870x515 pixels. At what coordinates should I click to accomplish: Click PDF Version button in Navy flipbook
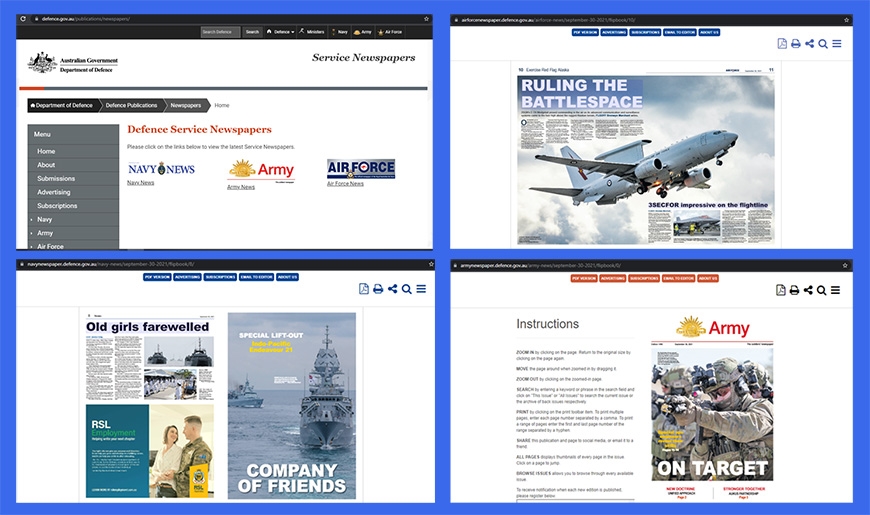157,277
